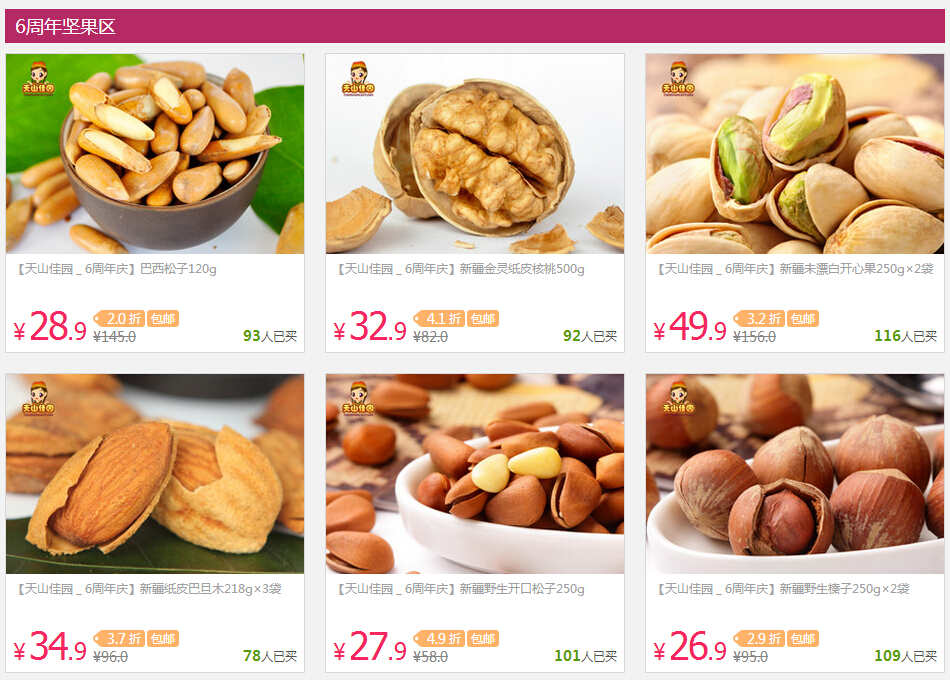Open the 新疆未漂白开心果250g×2袋 title link

click(794, 269)
